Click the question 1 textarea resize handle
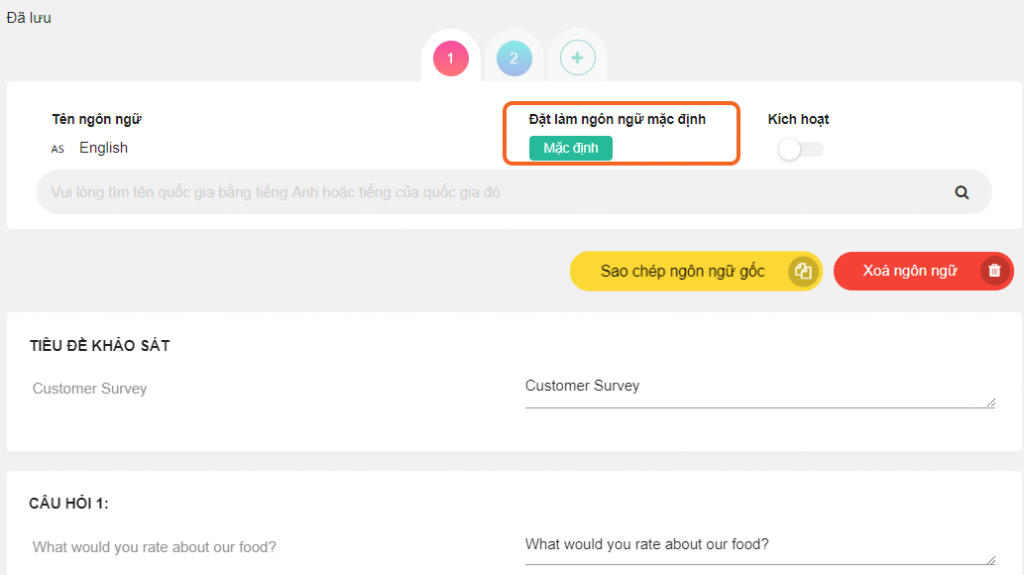Screen dimensions: 1024x575 991,560
